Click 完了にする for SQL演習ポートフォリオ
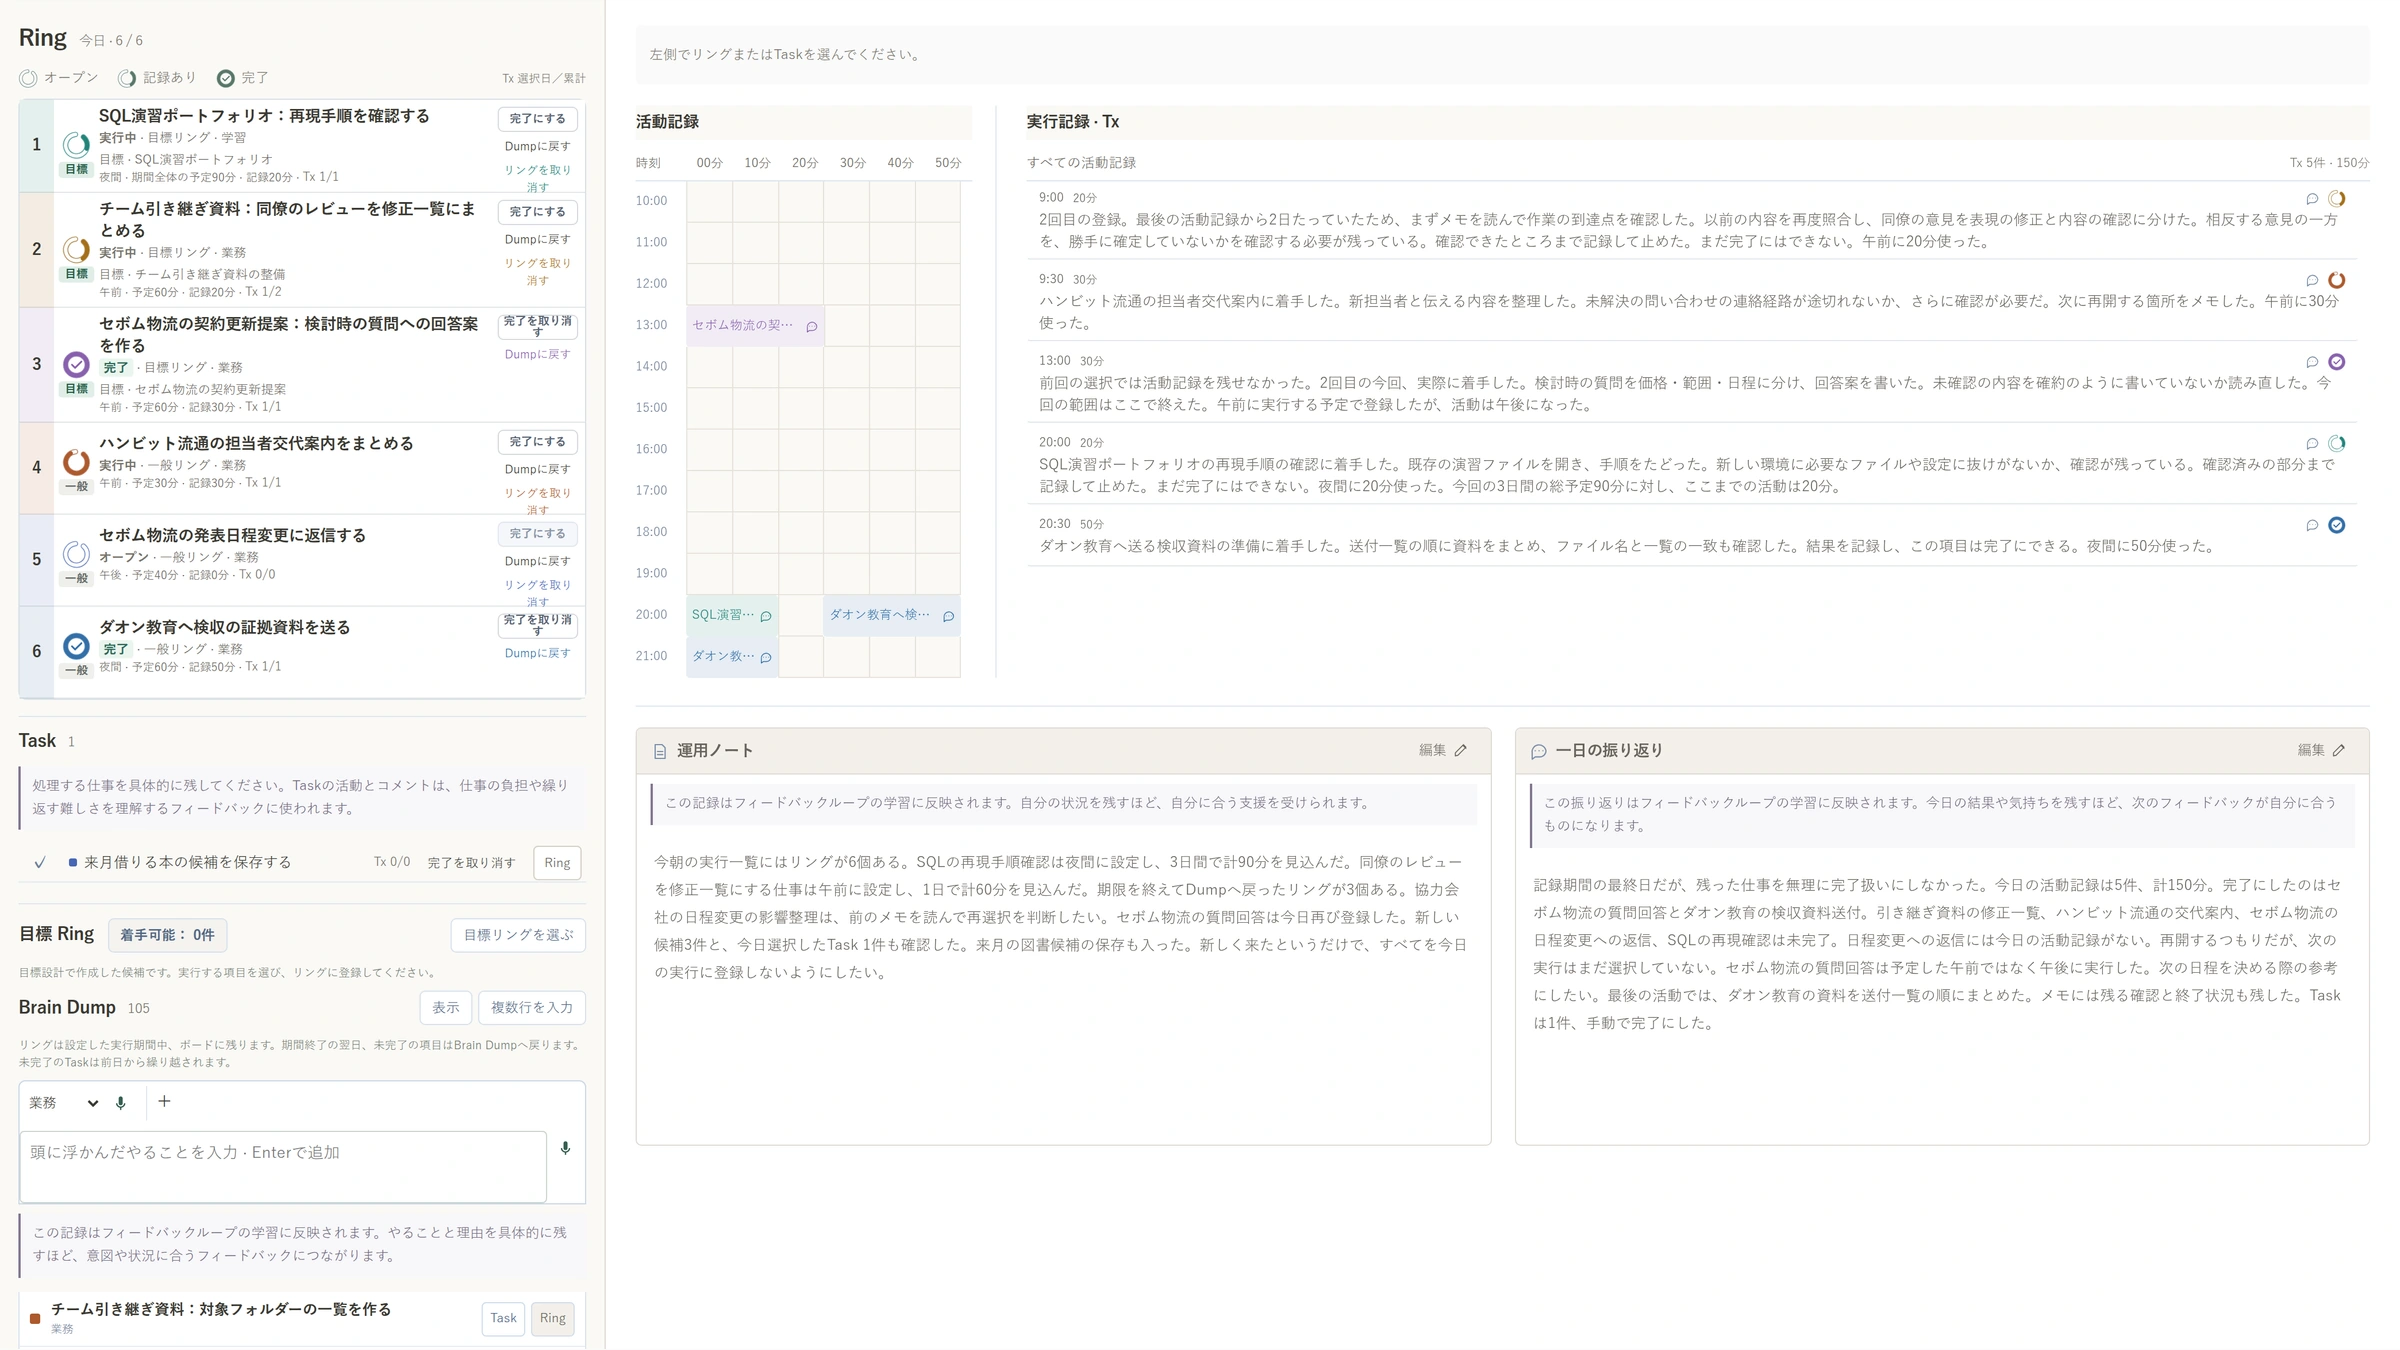This screenshot has width=2400, height=1350. point(538,119)
